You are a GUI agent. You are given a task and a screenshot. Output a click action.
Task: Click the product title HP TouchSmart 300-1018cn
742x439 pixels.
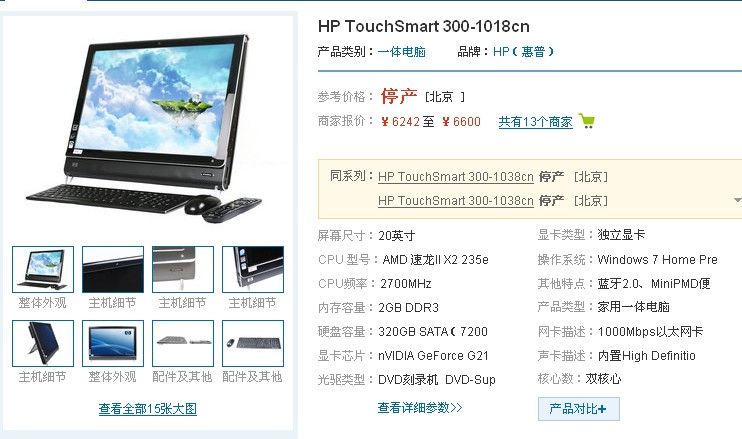pyautogui.click(x=424, y=26)
